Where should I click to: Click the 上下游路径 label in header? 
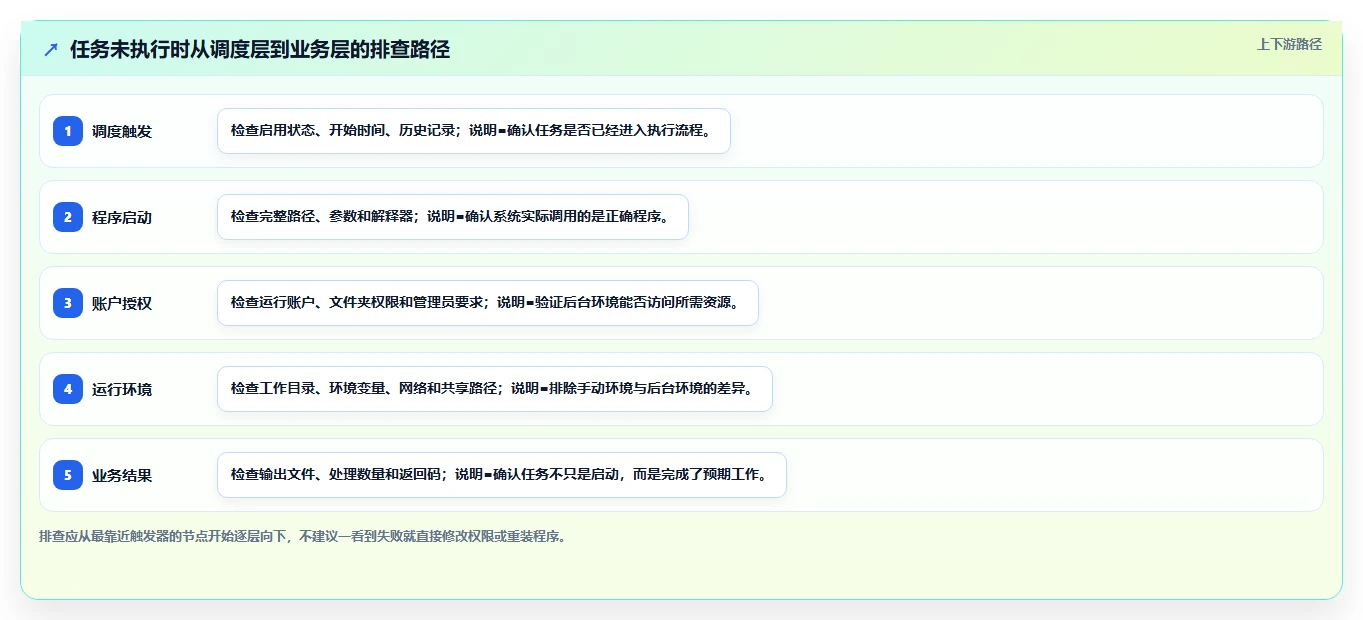coord(1289,44)
